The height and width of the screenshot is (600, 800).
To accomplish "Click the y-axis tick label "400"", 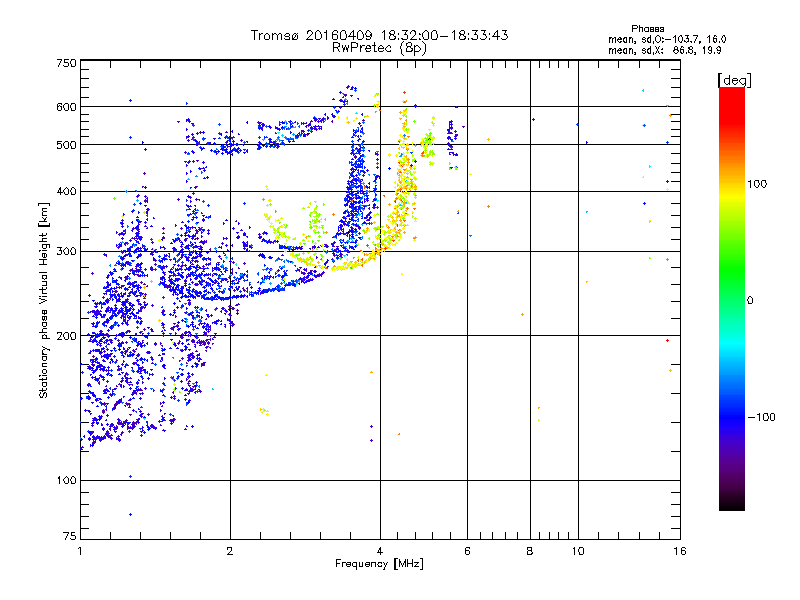I will [66, 192].
